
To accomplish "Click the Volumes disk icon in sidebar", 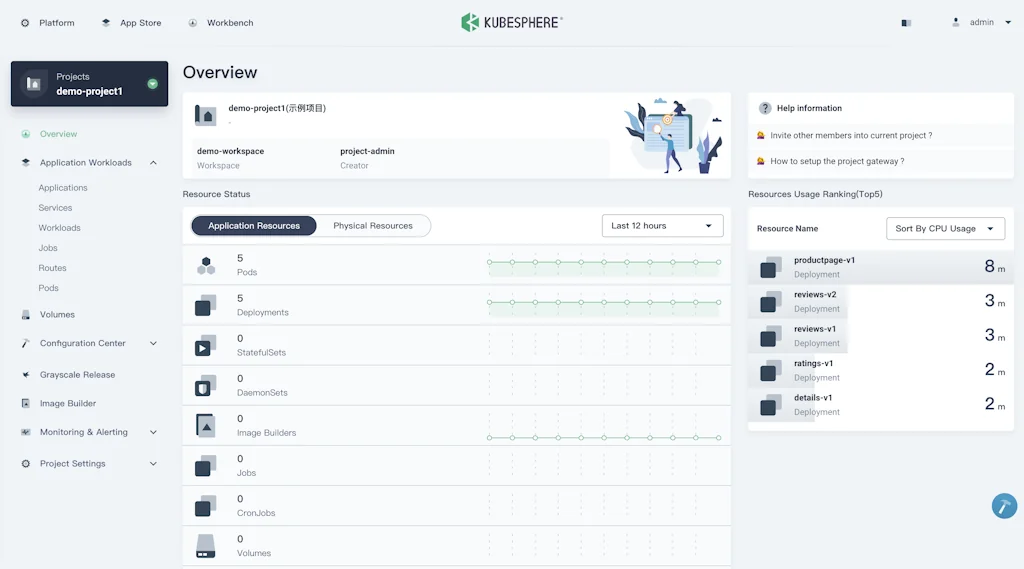I will click(26, 315).
